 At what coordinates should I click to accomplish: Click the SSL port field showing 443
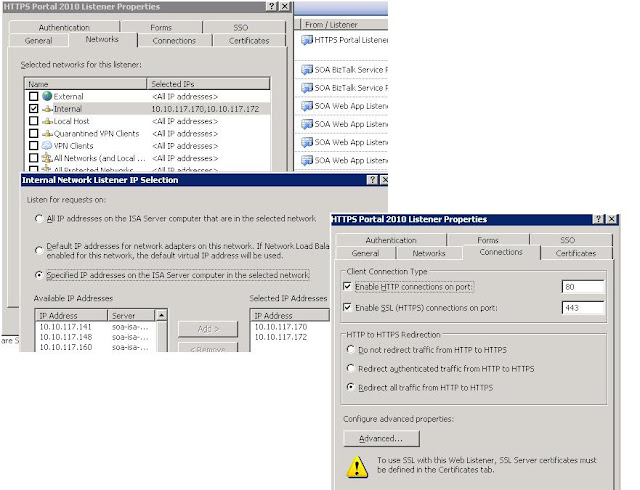[x=583, y=307]
